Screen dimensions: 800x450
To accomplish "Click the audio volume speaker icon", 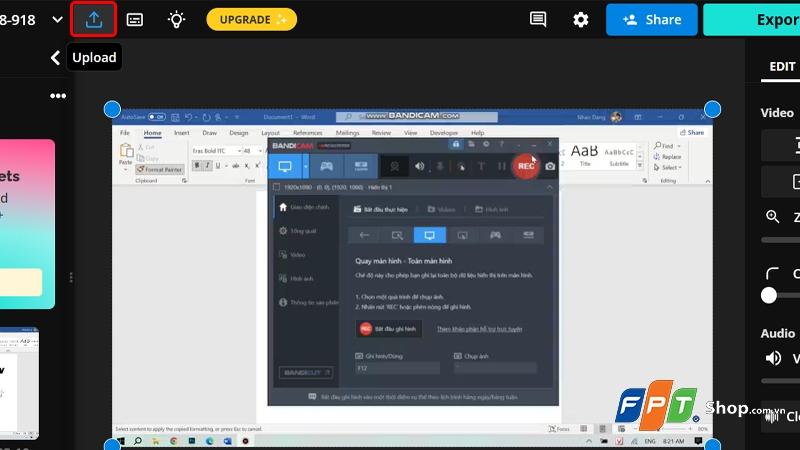I will 773,358.
